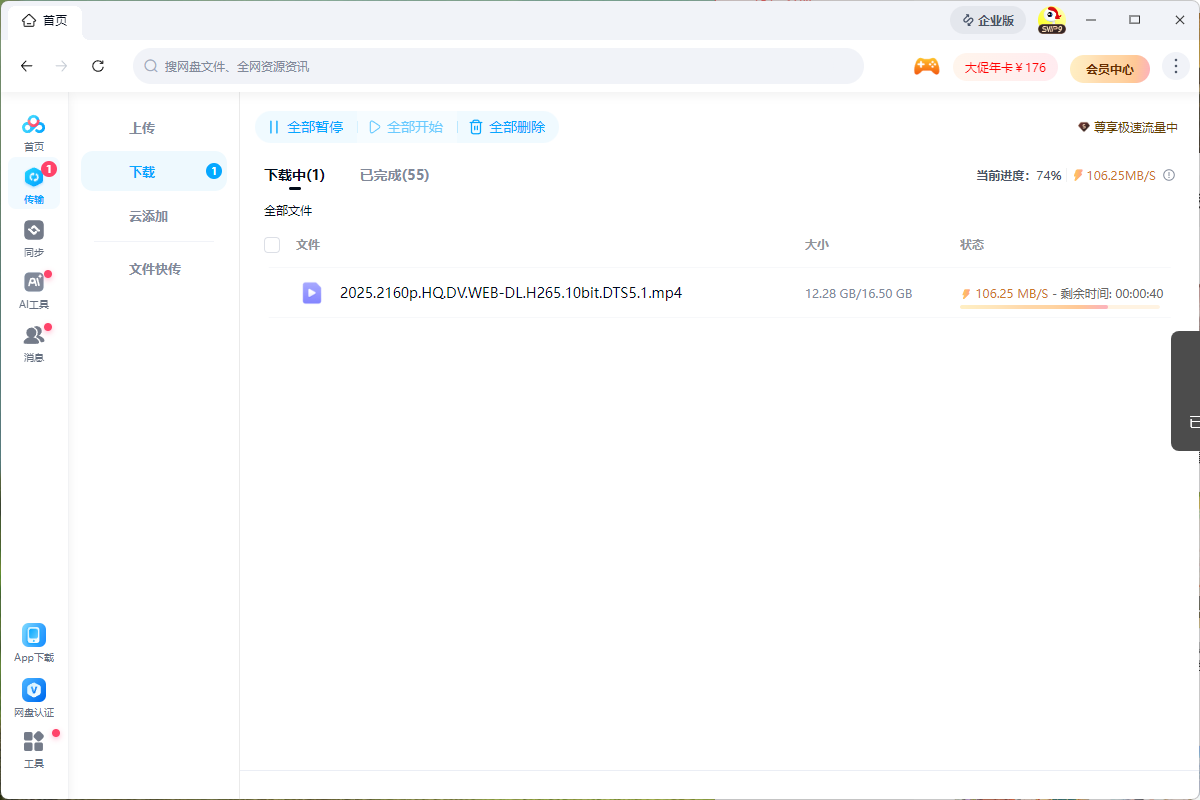
Task: Click the 全部暂停 button
Action: pyautogui.click(x=305, y=127)
